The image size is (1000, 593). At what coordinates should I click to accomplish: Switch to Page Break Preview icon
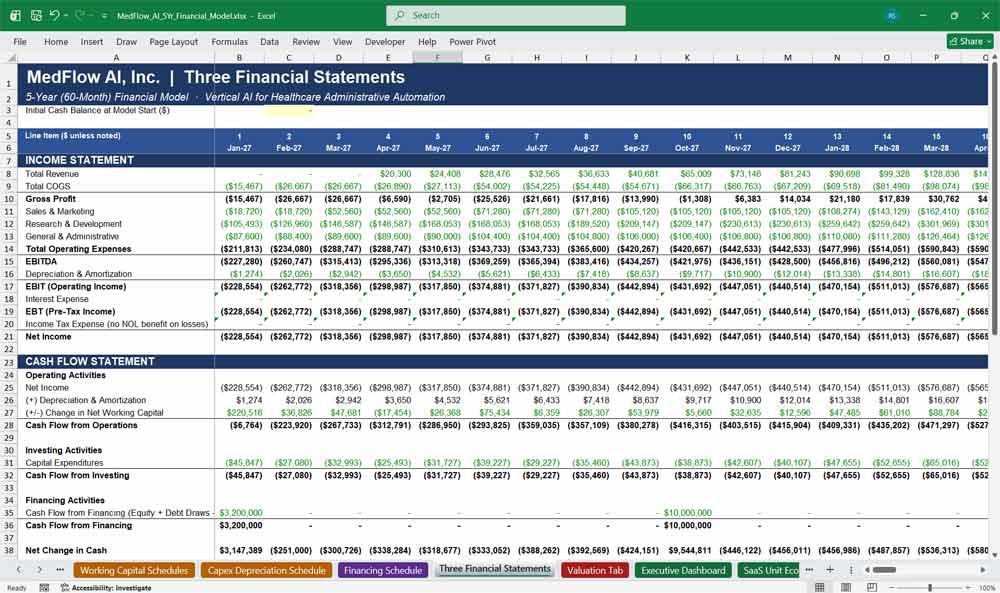[871, 587]
